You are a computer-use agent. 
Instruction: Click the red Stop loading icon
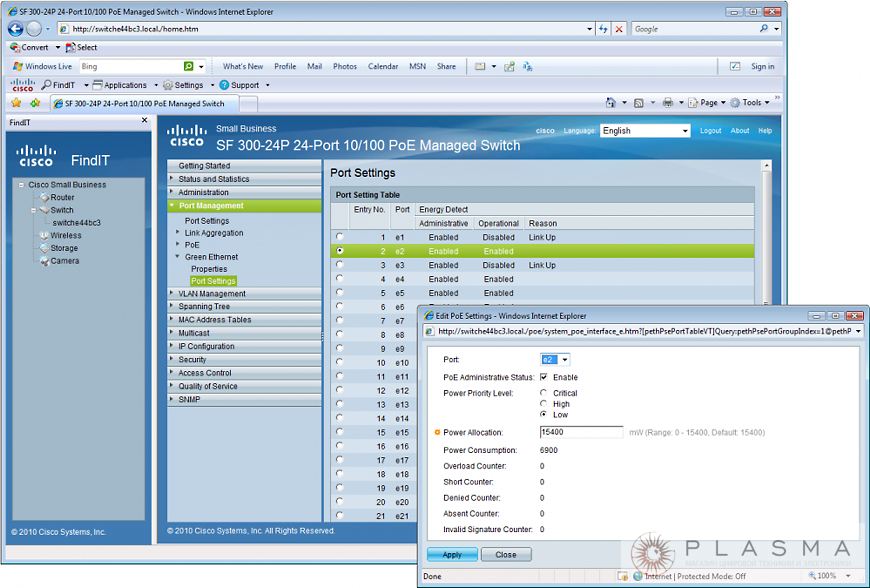click(x=619, y=29)
